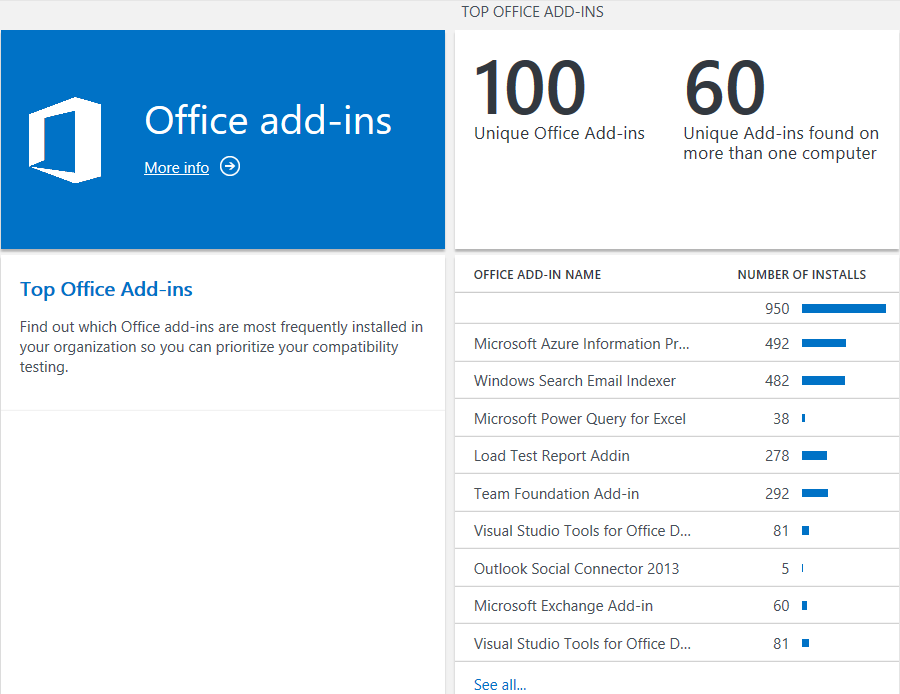
Task: Select the Microsoft Exchange Add-in row
Action: tap(677, 606)
